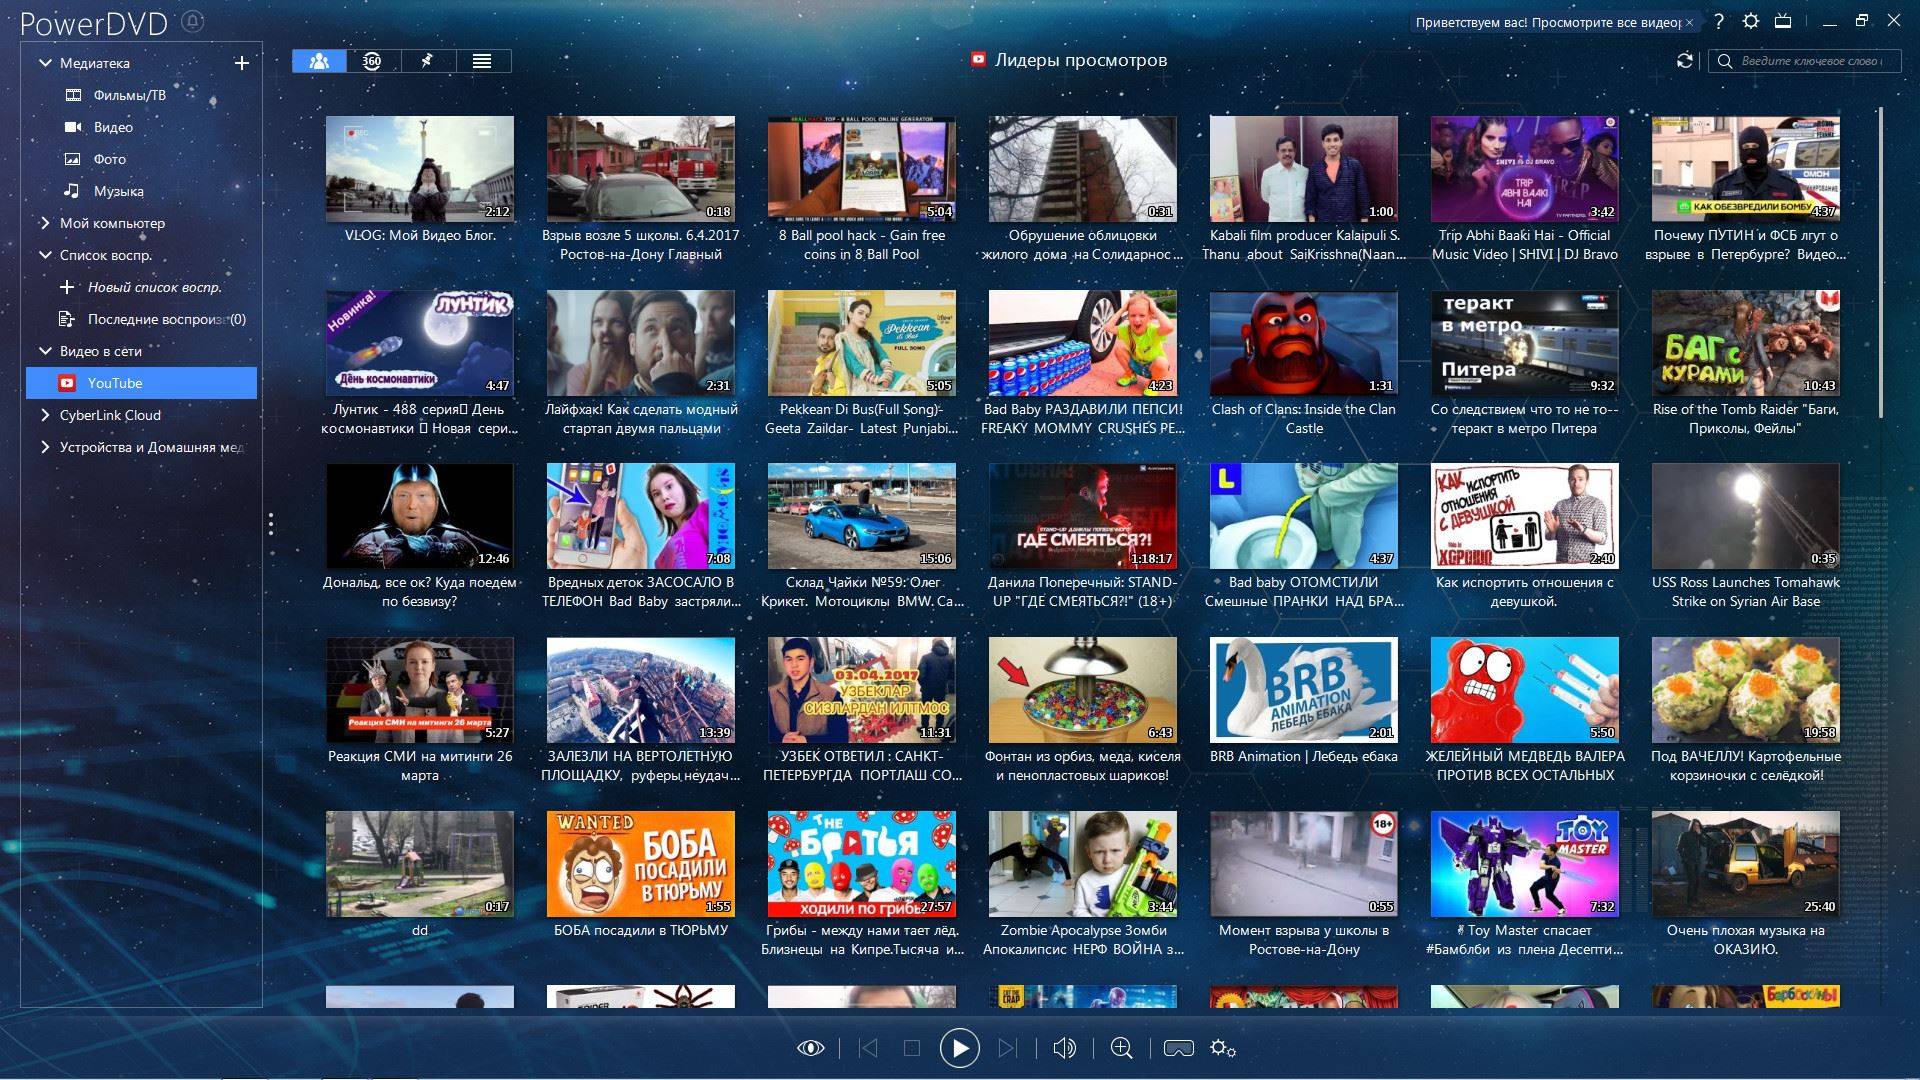Click title 'ЖЕЛЕЙНЫЙ МЕДВЕДЬ ВАЛЕРА'
Viewport: 1920px width, 1080px height.
pyautogui.click(x=1525, y=766)
